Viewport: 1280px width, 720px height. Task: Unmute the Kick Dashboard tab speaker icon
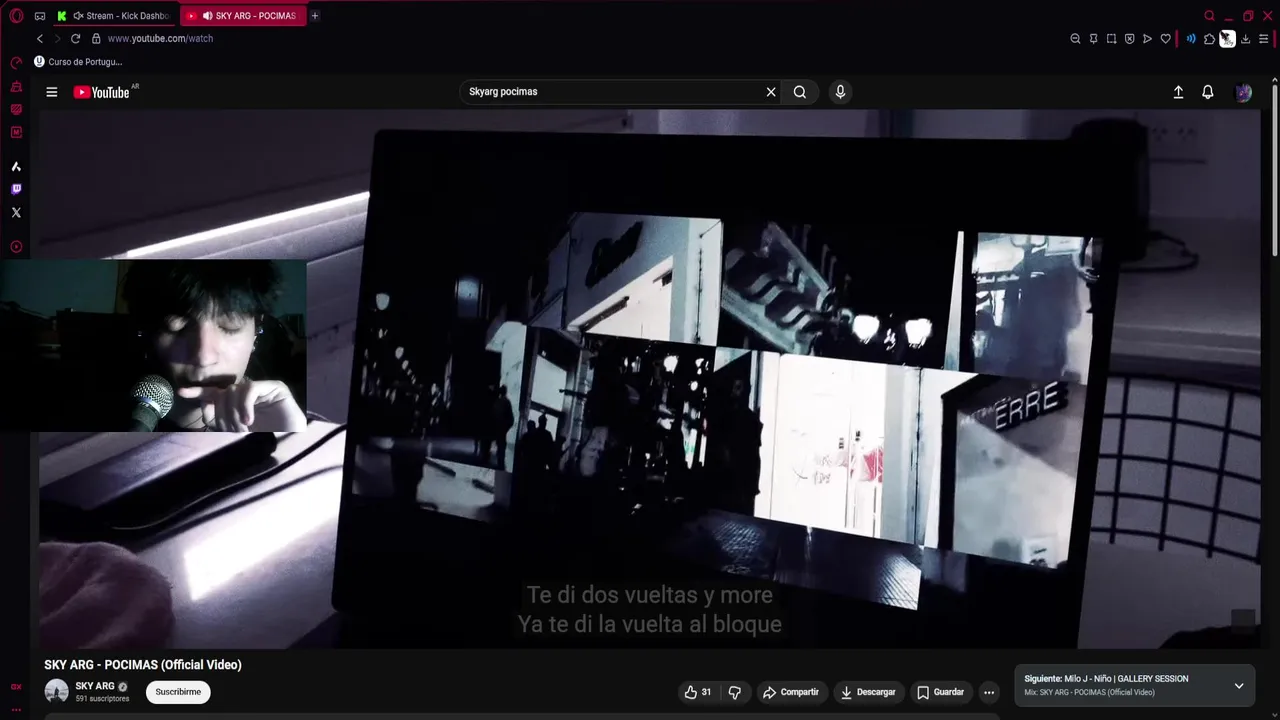coord(78,16)
